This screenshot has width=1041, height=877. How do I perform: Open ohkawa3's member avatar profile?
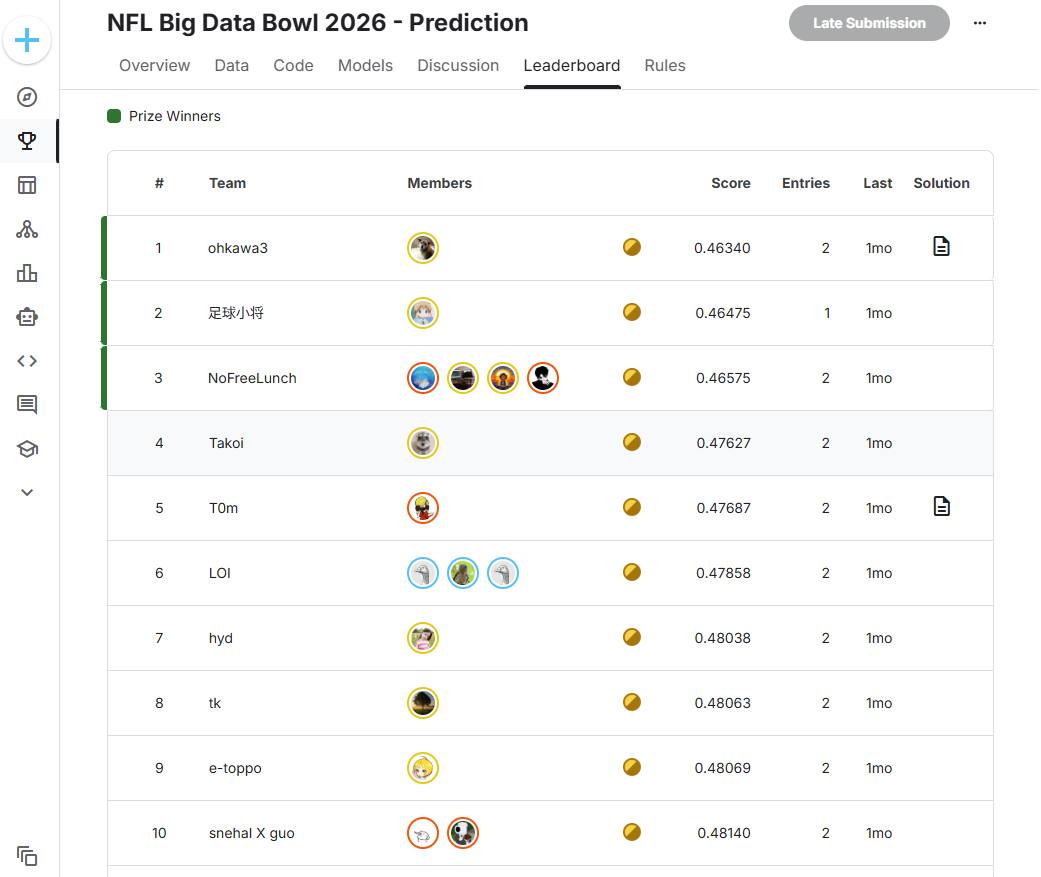tap(423, 248)
